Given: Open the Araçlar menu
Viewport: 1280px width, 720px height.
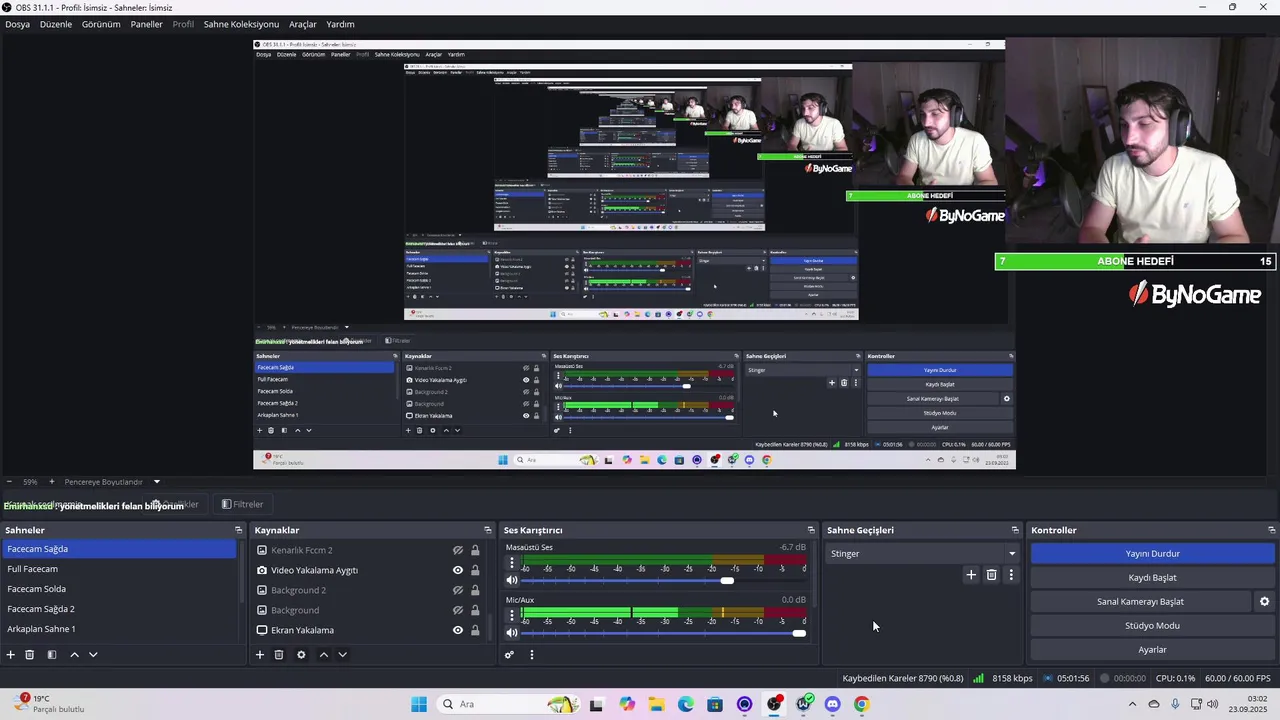Looking at the screenshot, I should [303, 24].
